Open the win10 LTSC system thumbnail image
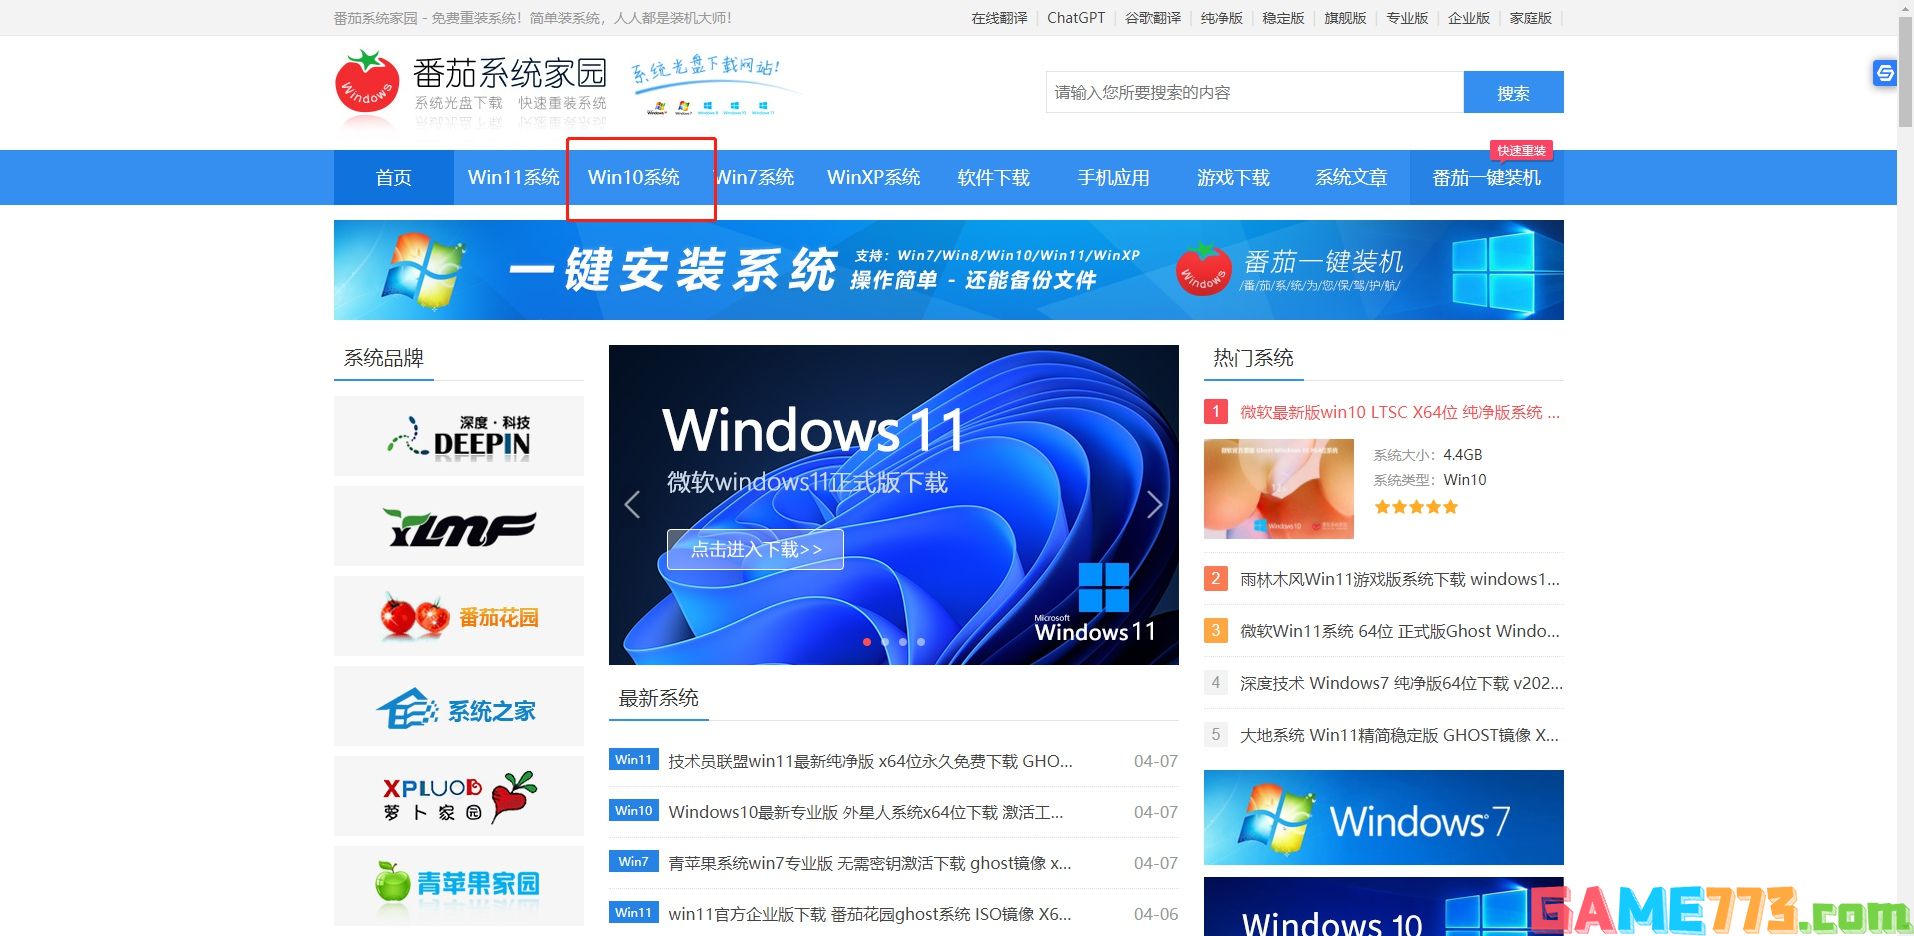This screenshot has width=1914, height=936. pos(1279,489)
